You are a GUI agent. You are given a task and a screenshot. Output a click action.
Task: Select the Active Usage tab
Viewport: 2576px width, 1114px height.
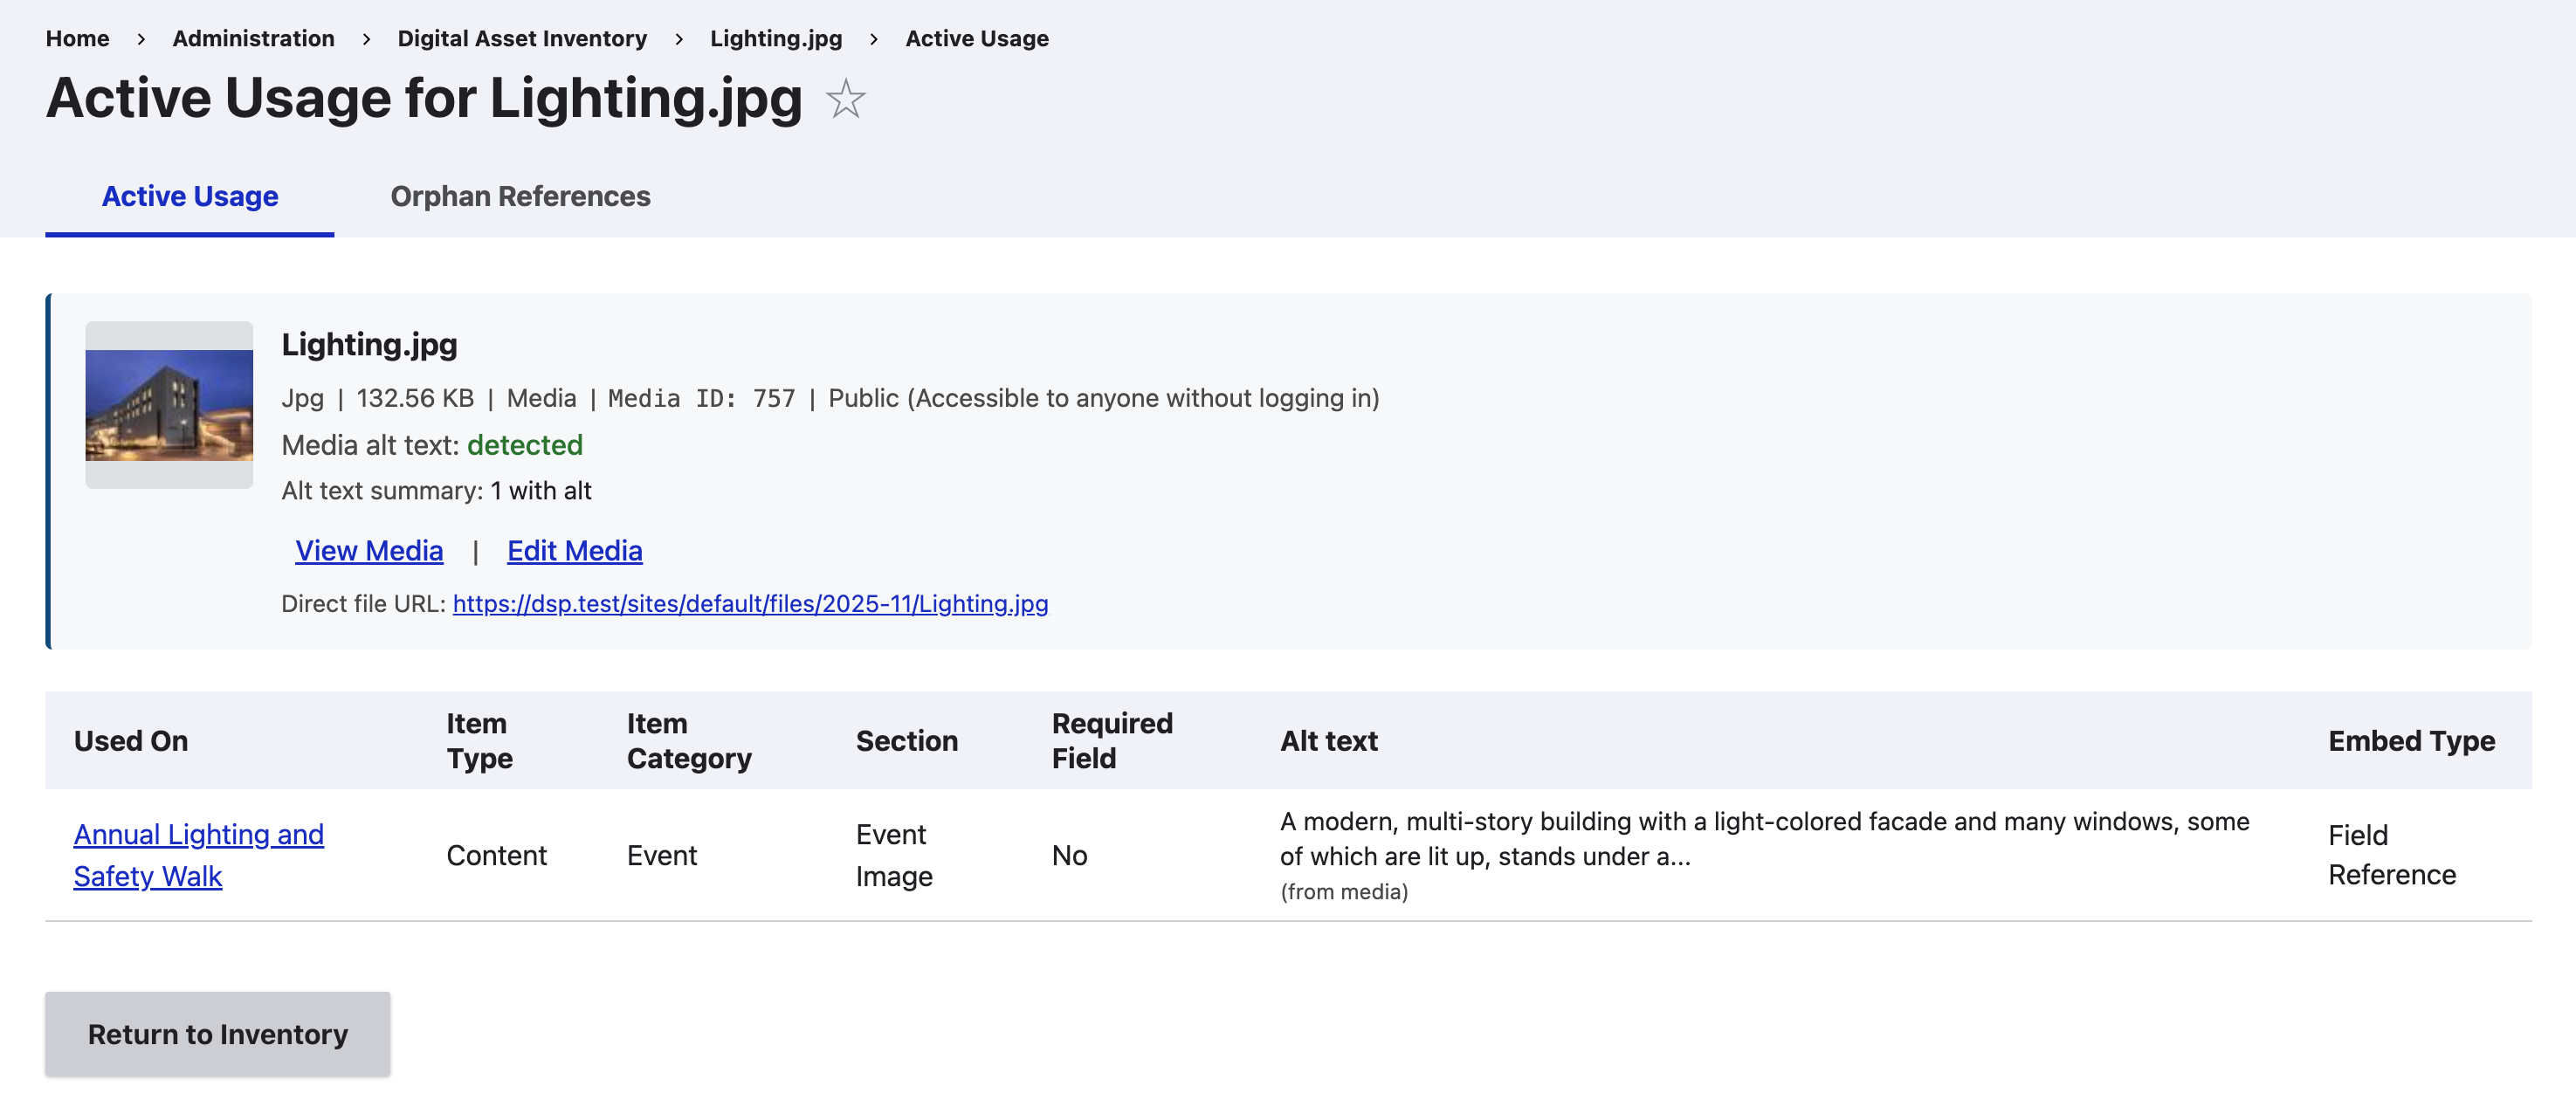pos(189,197)
